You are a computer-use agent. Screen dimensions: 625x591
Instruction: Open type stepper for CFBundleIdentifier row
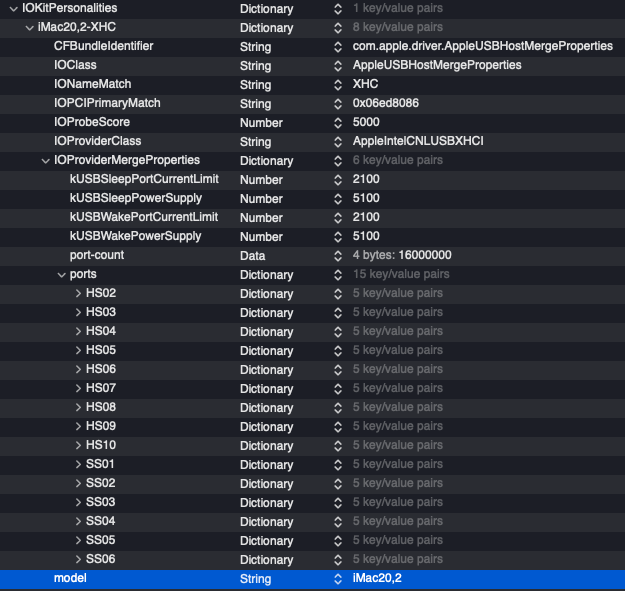click(x=338, y=47)
